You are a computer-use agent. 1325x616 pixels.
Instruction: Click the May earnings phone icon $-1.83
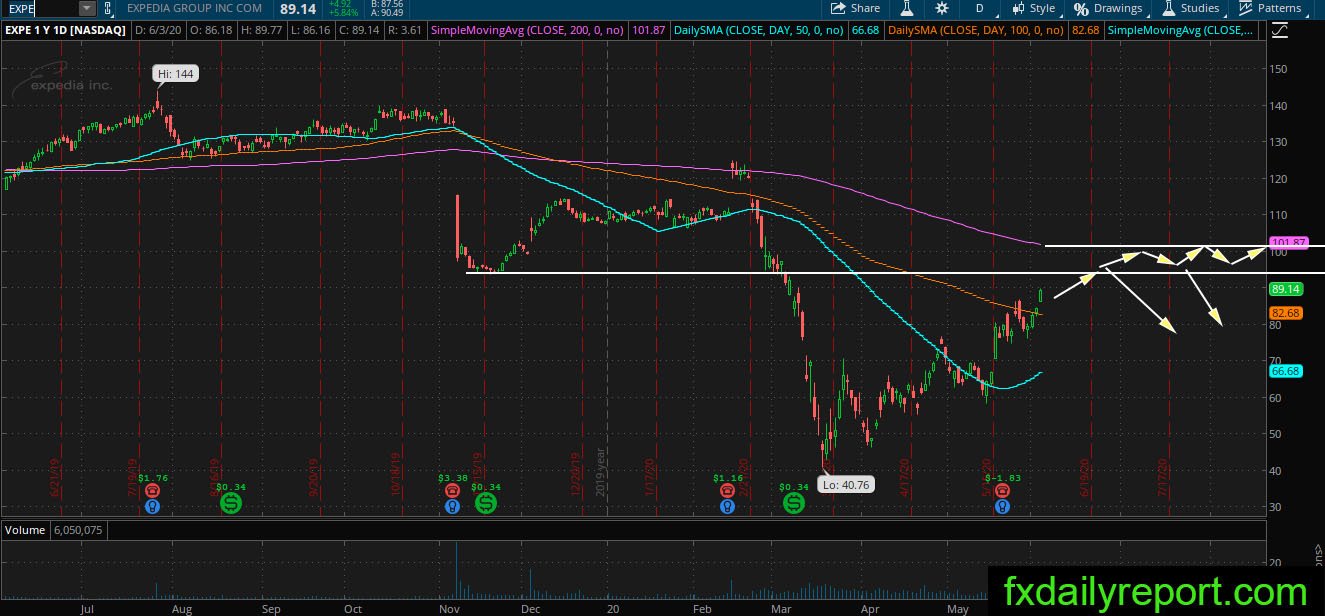1002,491
